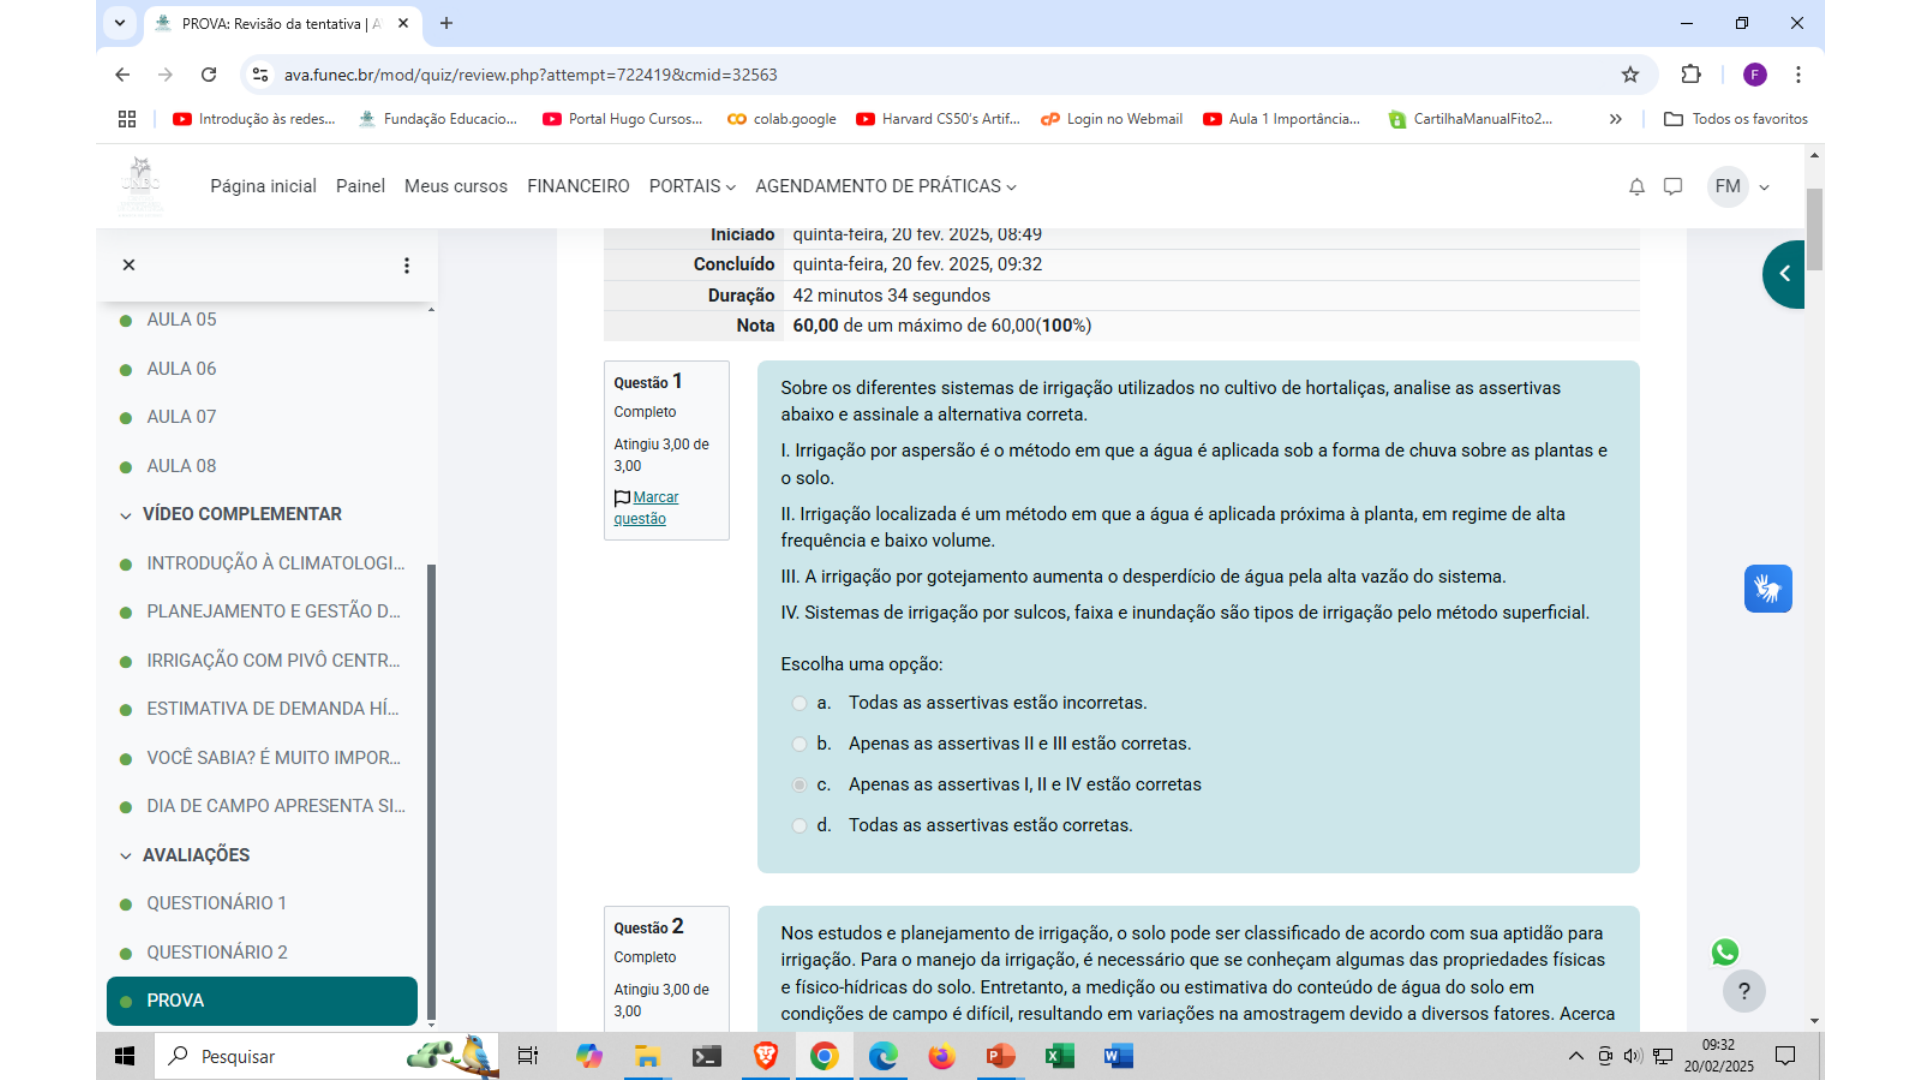Viewport: 1920px width, 1080px height.
Task: Select option b, assertivas II e III
Action: [799, 744]
